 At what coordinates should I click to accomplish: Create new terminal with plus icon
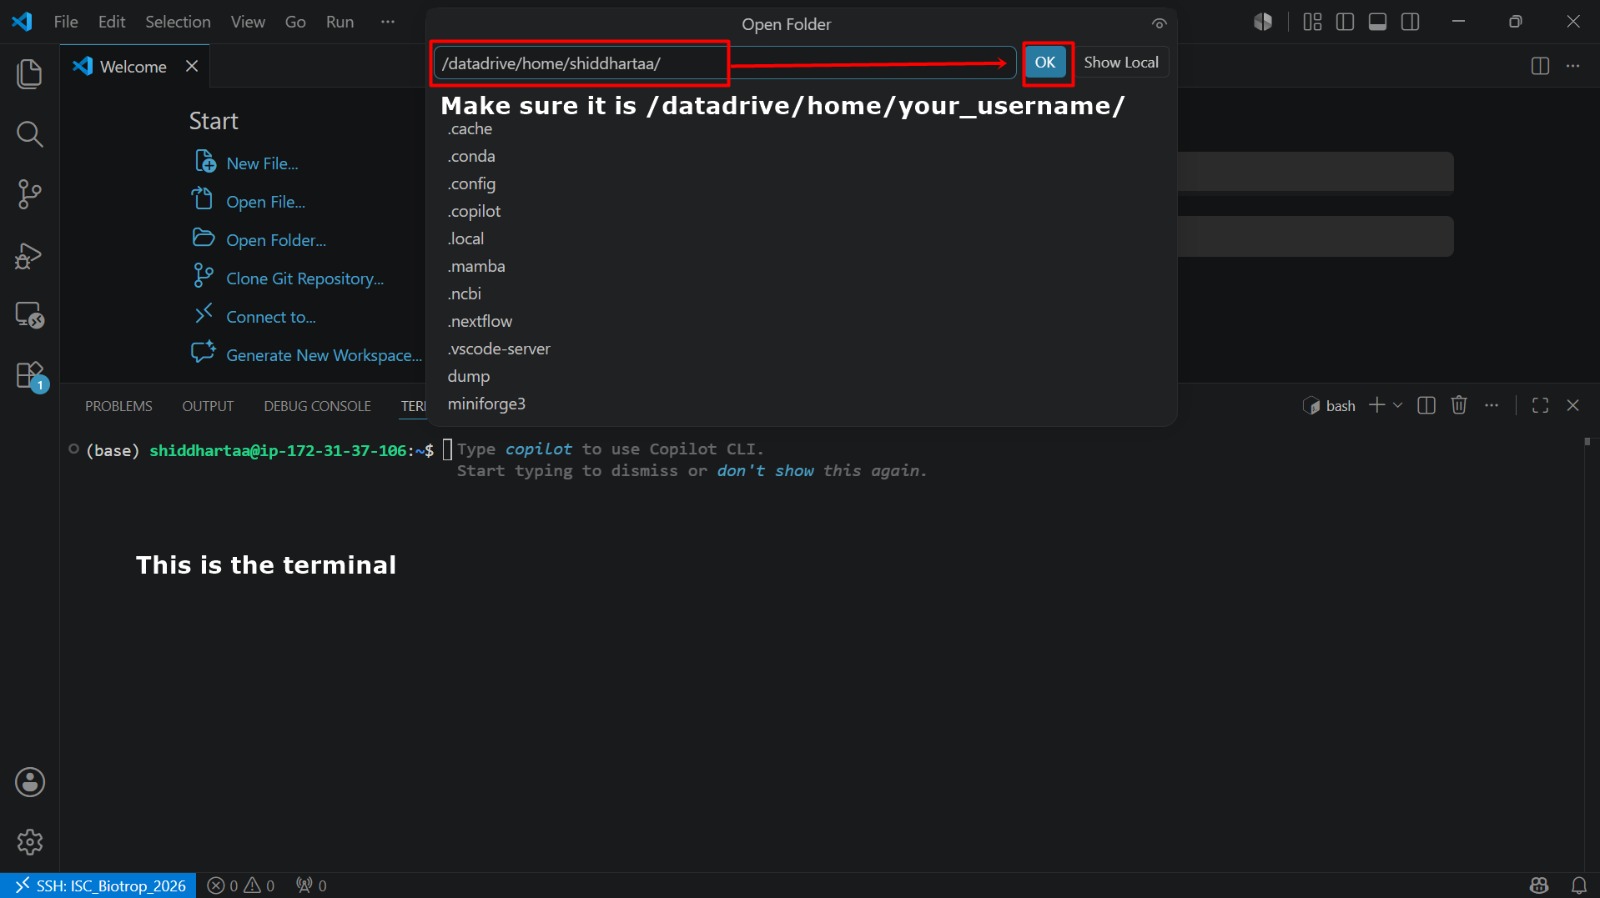coord(1377,404)
